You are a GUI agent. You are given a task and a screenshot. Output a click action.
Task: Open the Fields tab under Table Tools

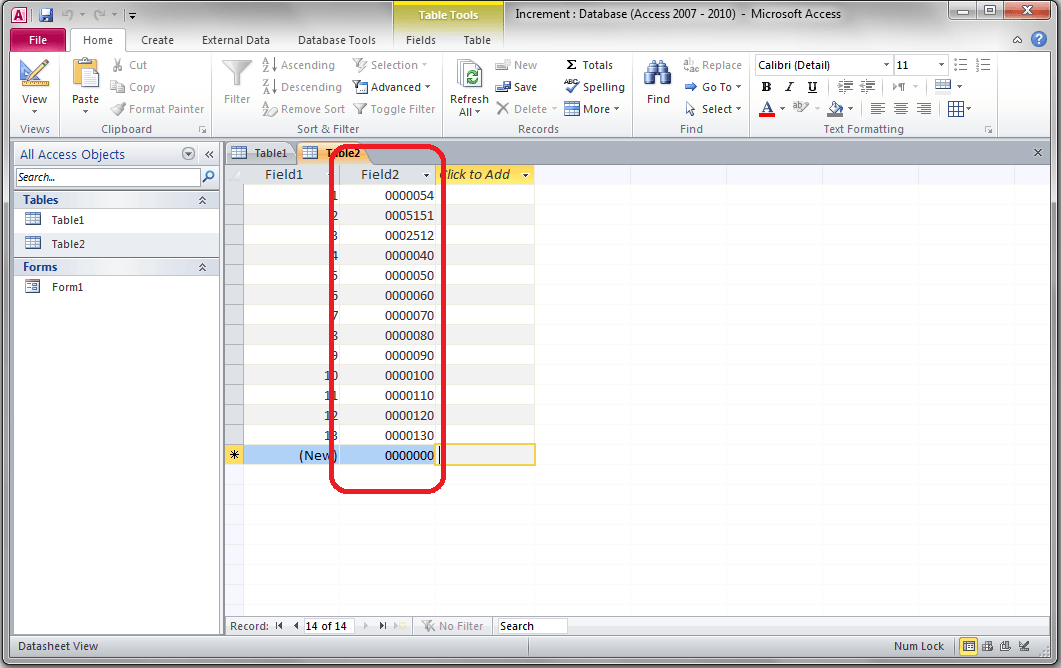pyautogui.click(x=420, y=40)
